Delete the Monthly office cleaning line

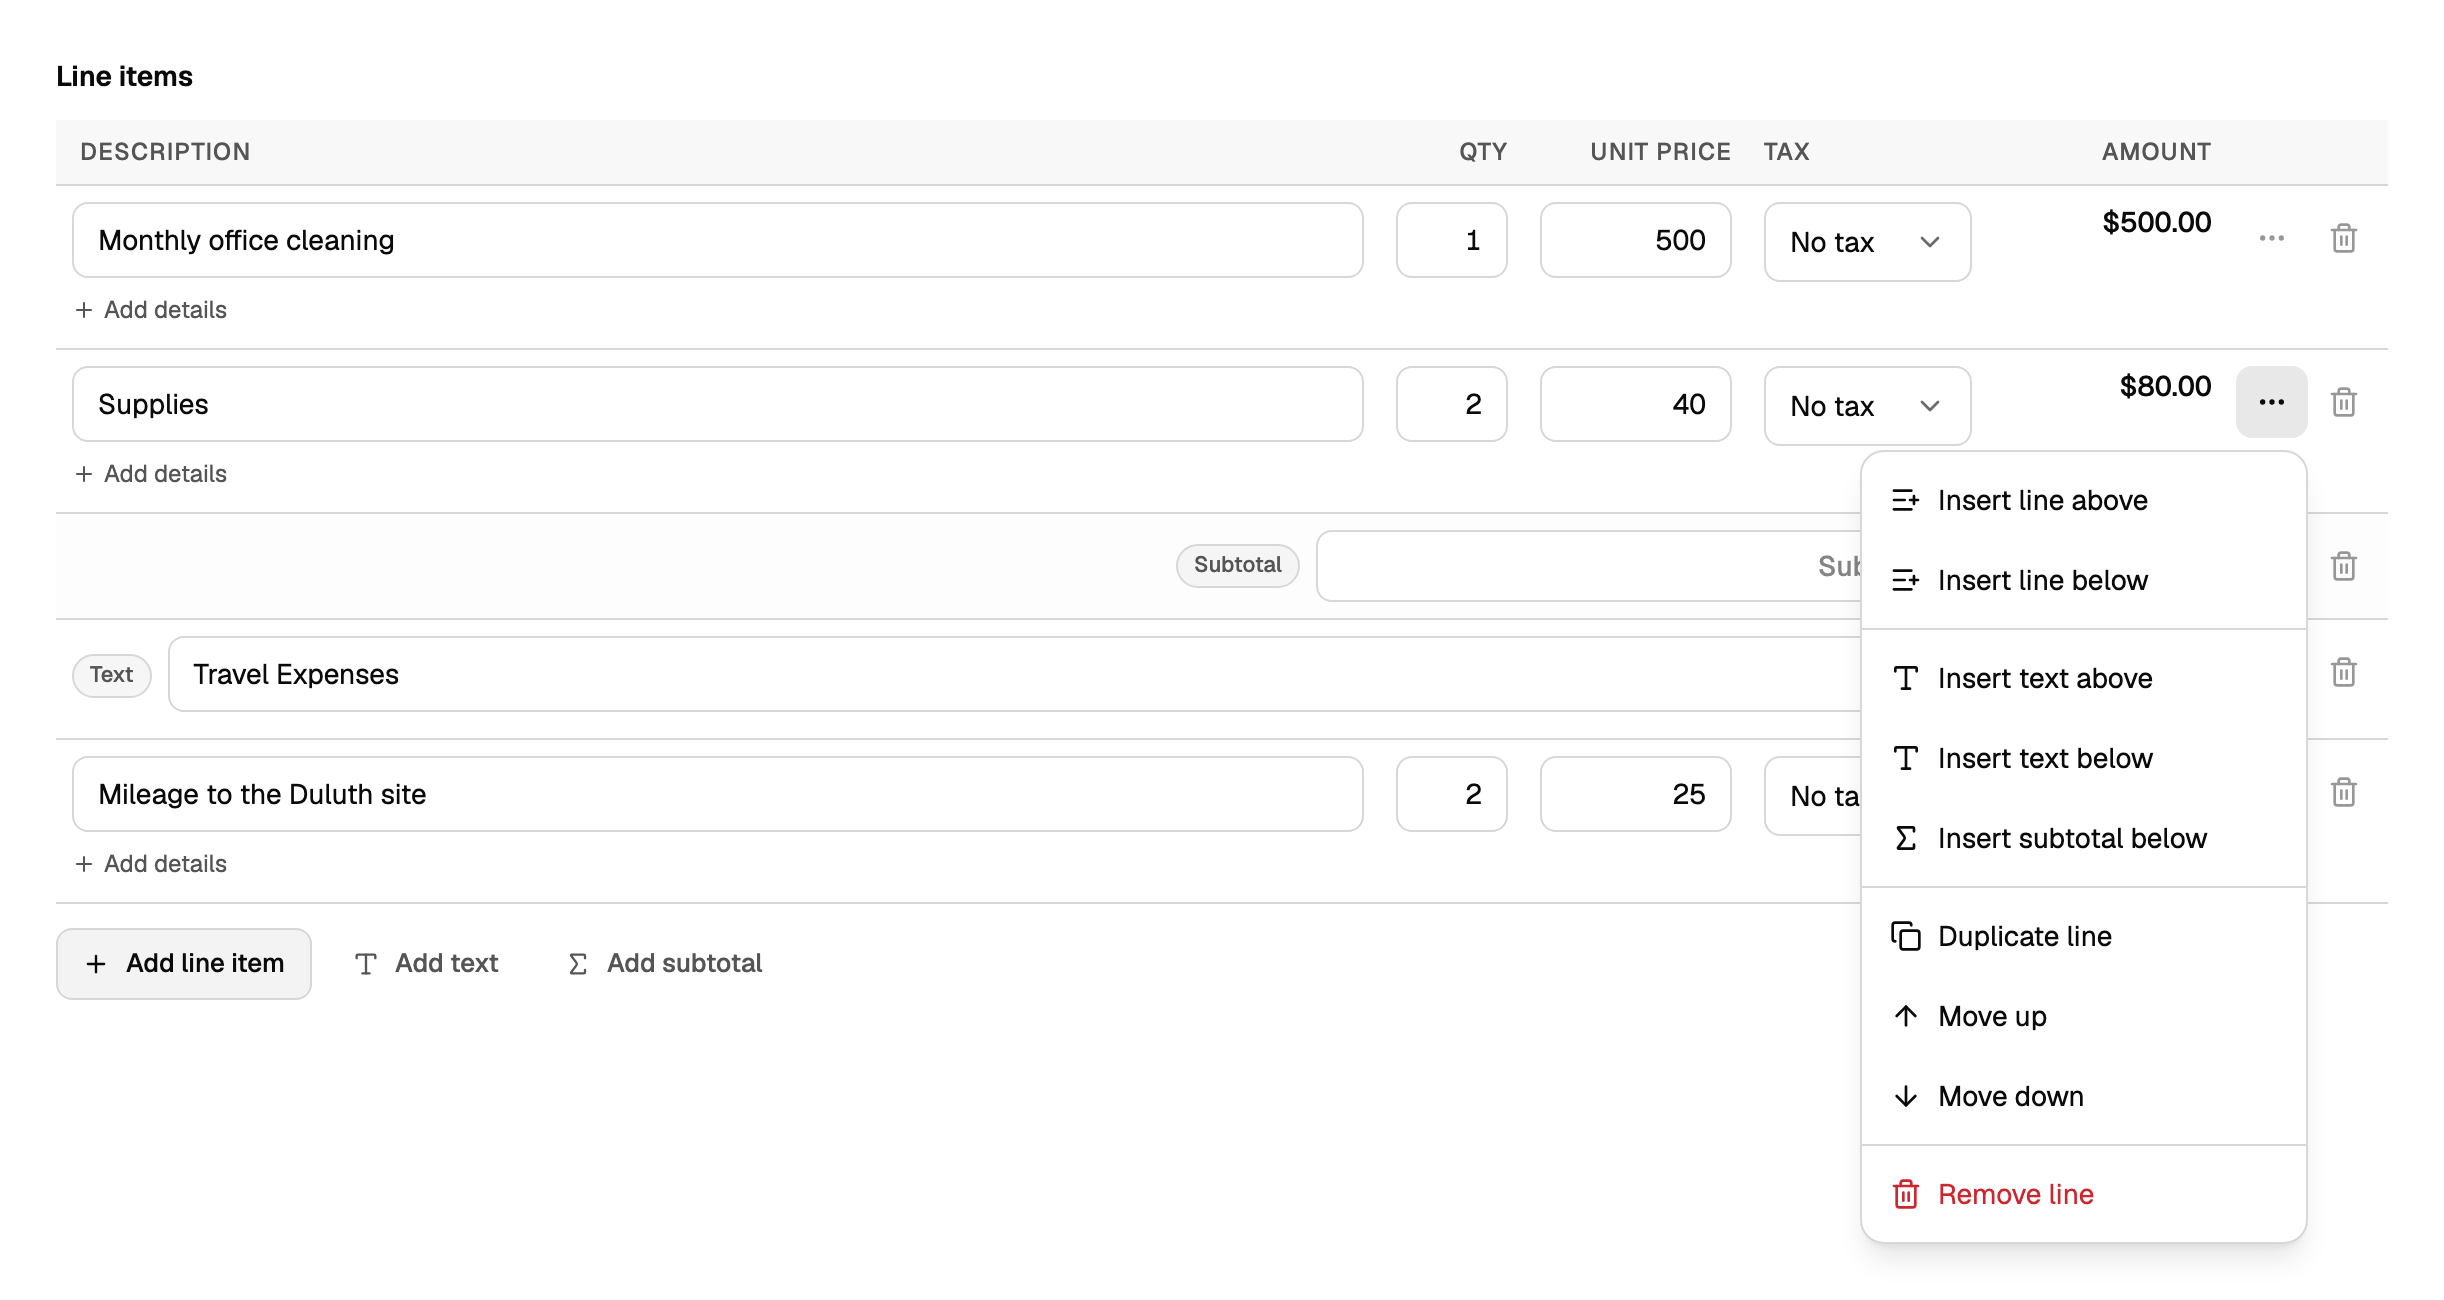(x=2343, y=239)
